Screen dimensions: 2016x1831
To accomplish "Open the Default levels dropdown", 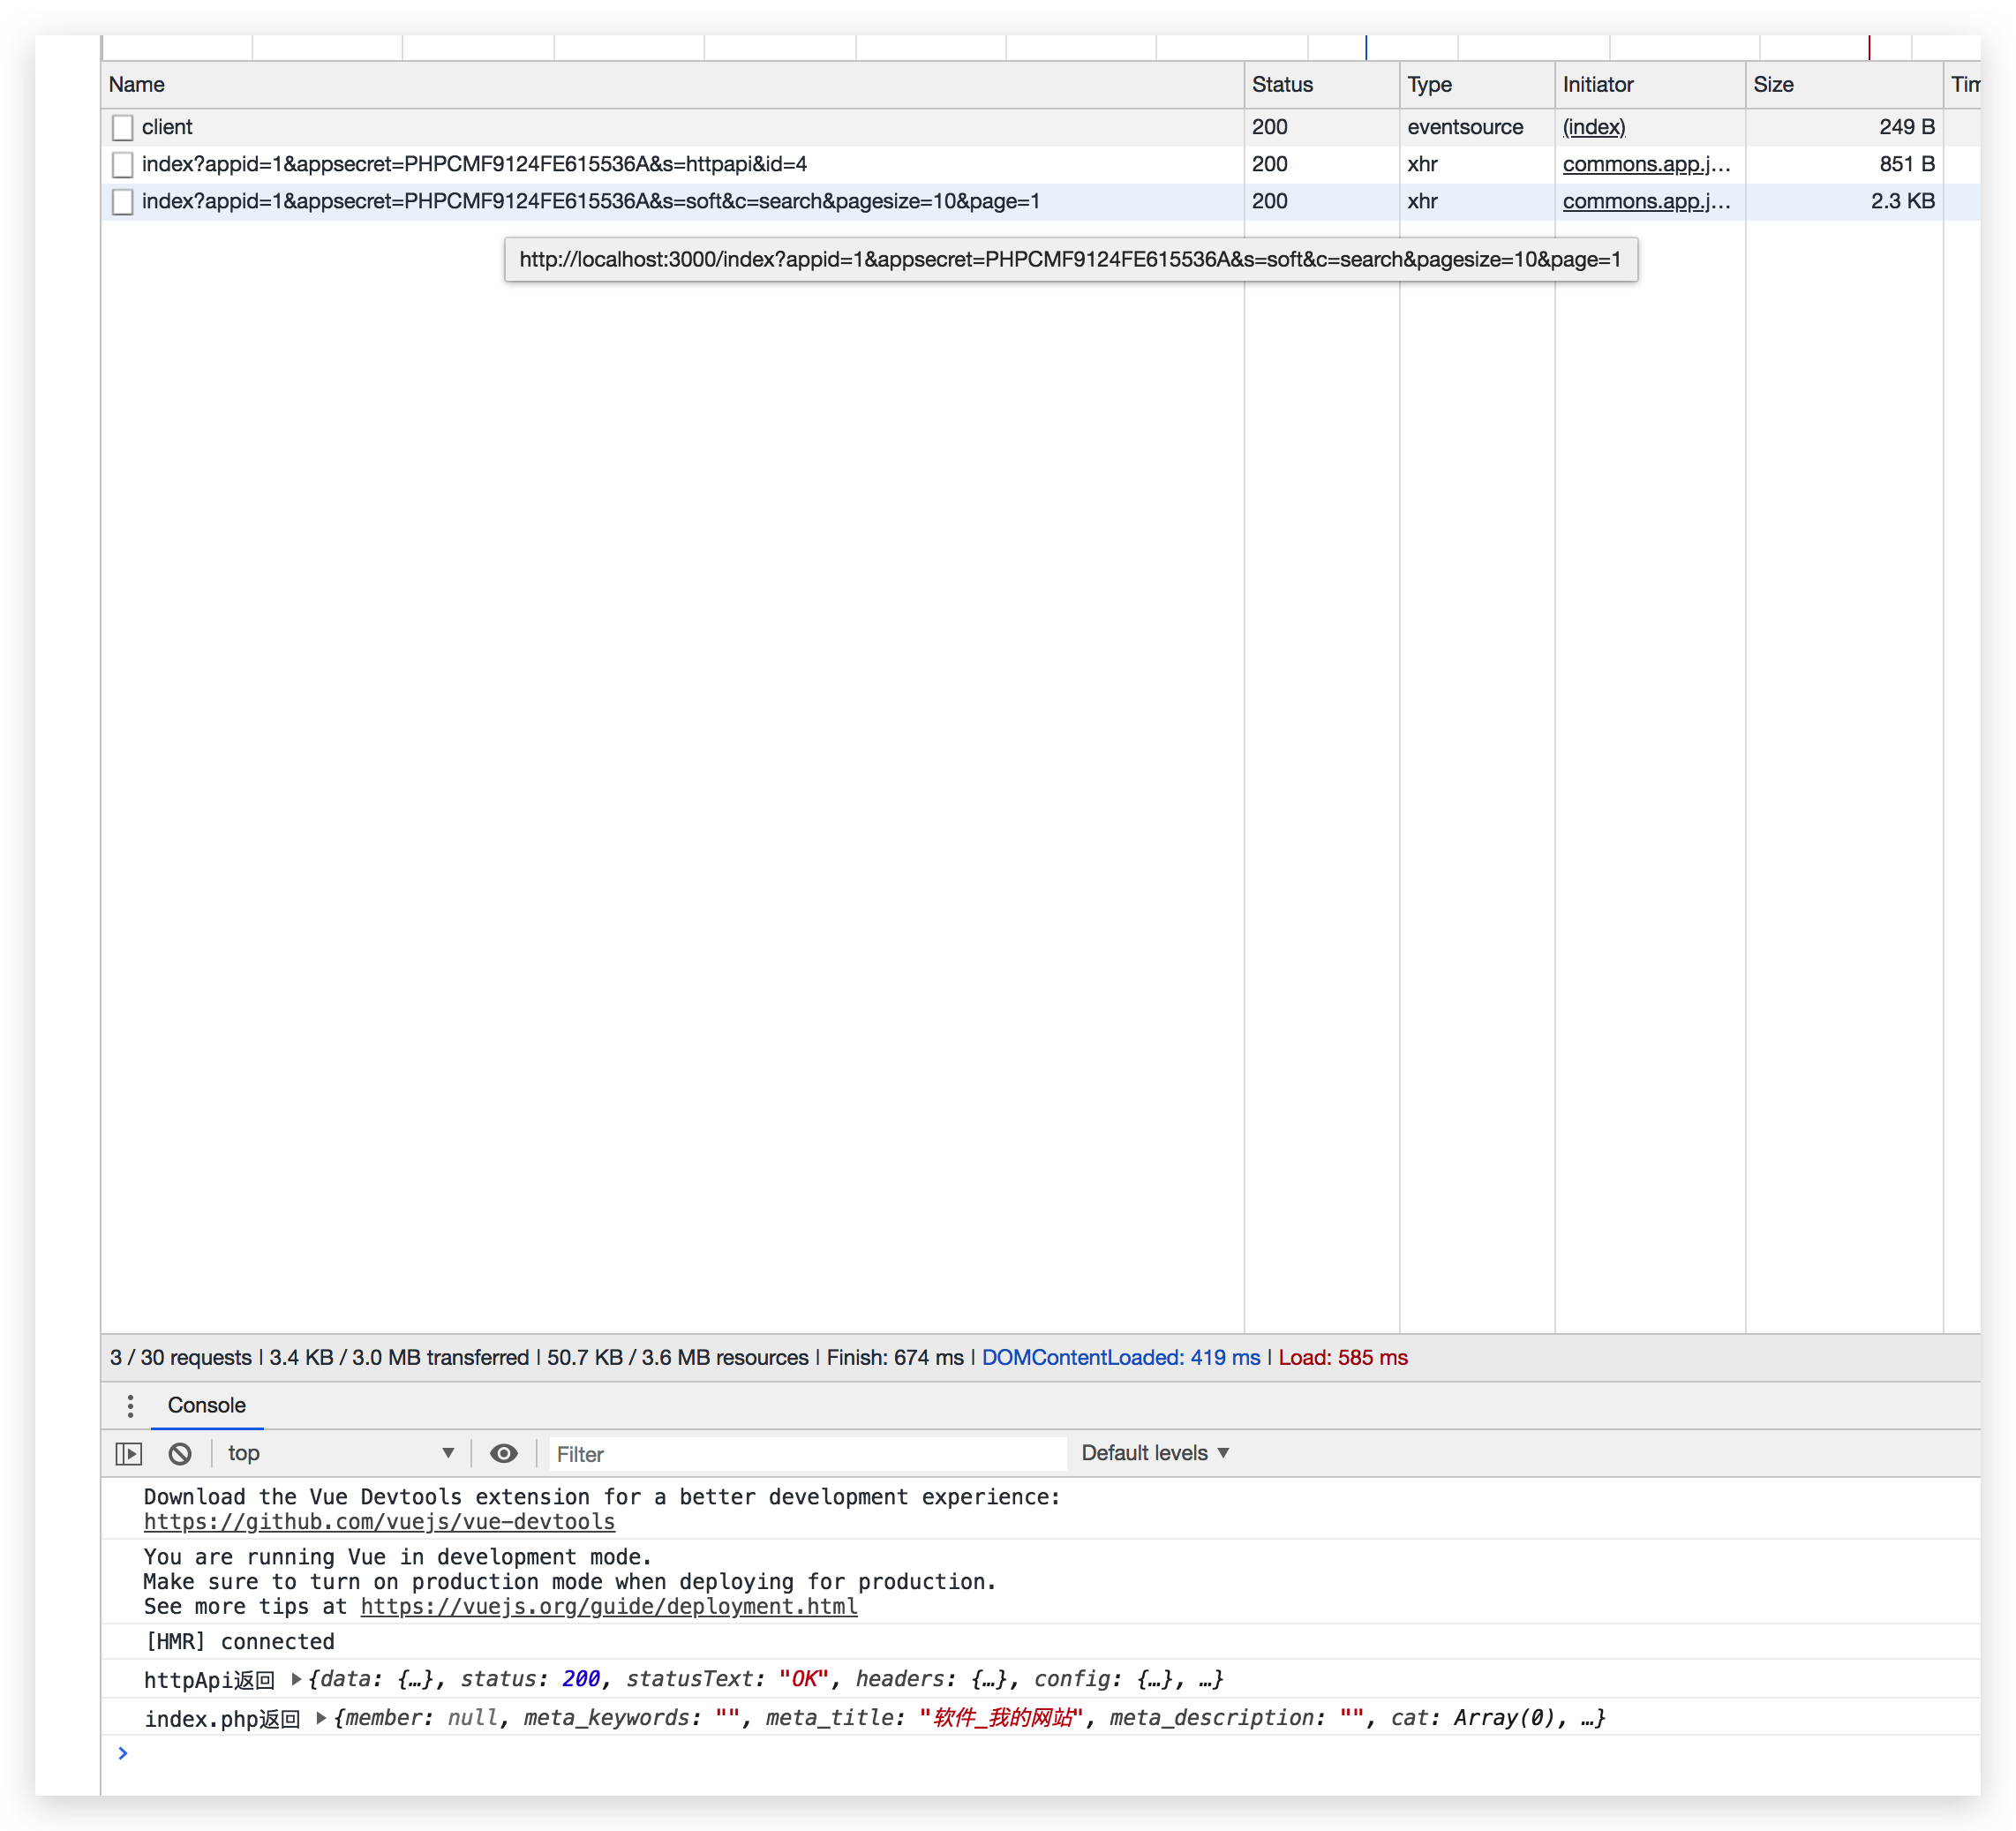I will click(x=1155, y=1453).
